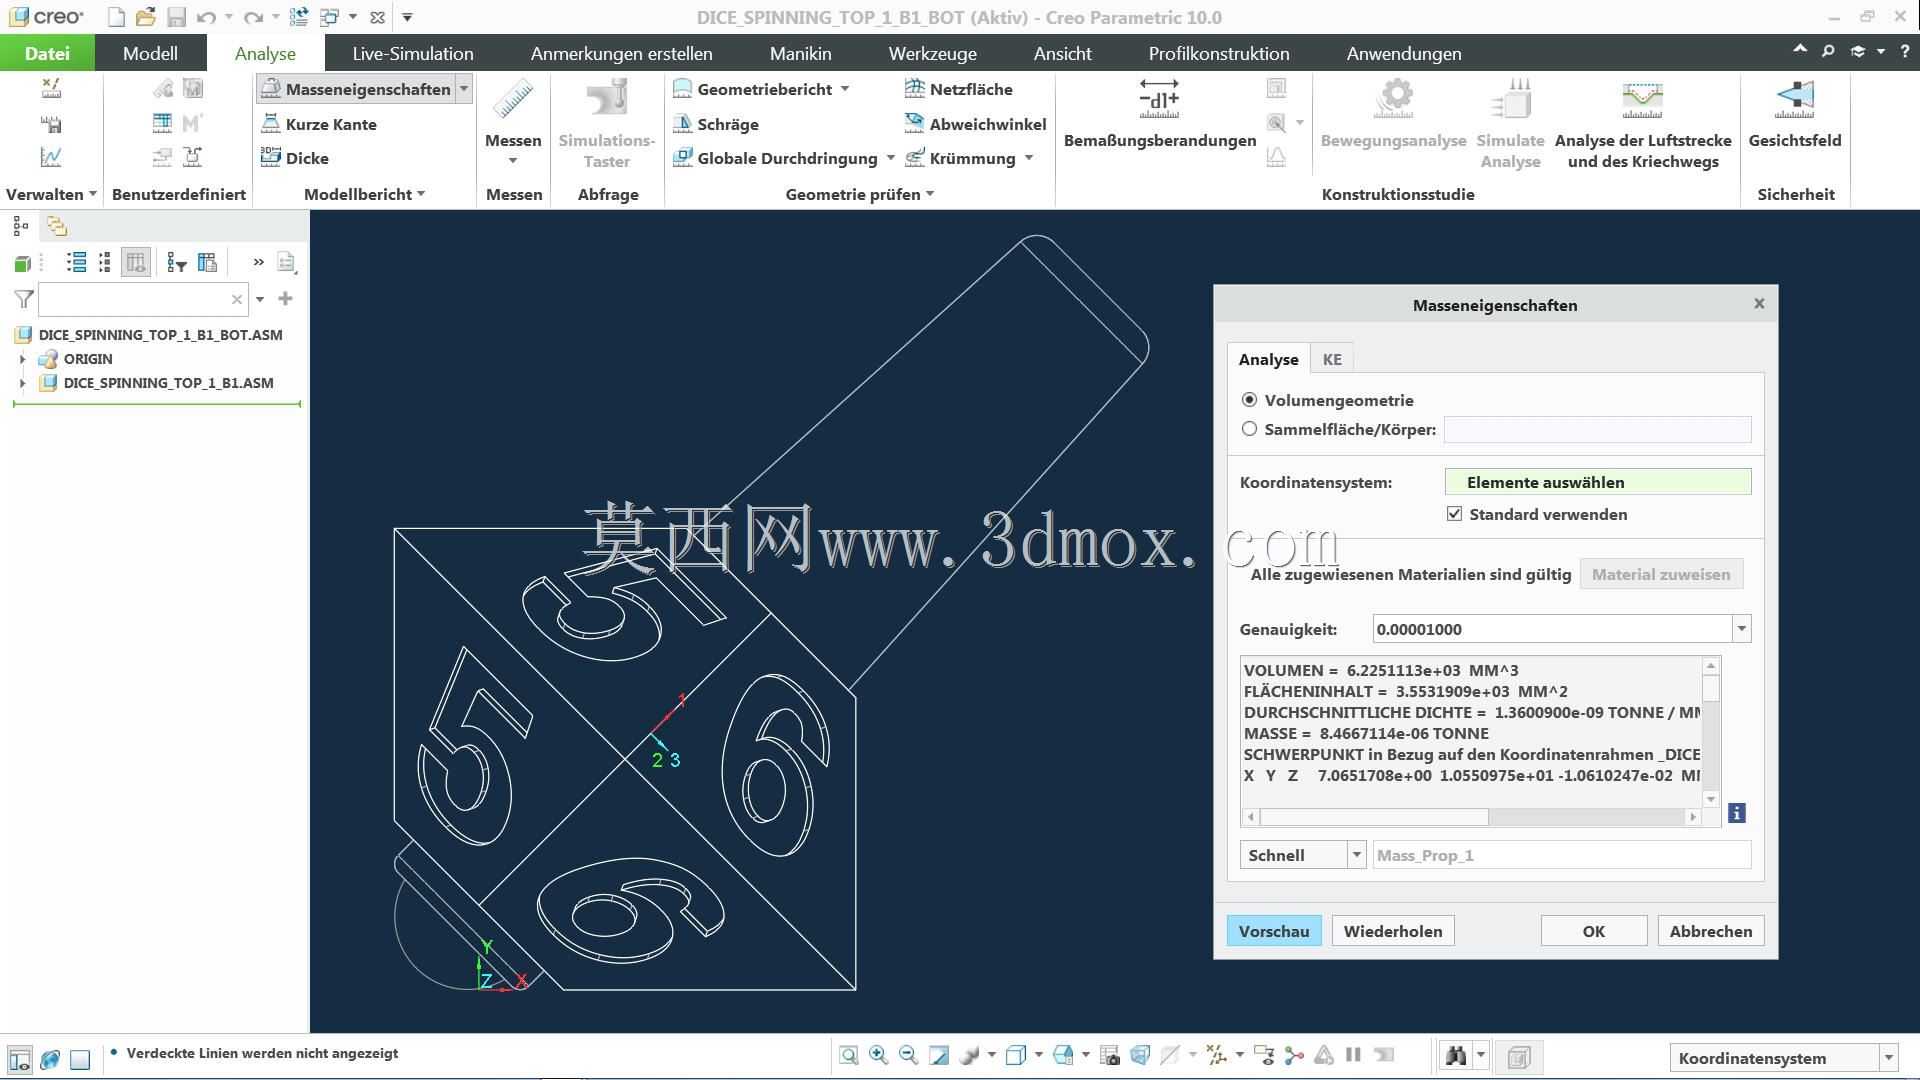This screenshot has height=1080, width=1920.
Task: Switch to the Profilkonstruktion tab
Action: click(x=1218, y=53)
